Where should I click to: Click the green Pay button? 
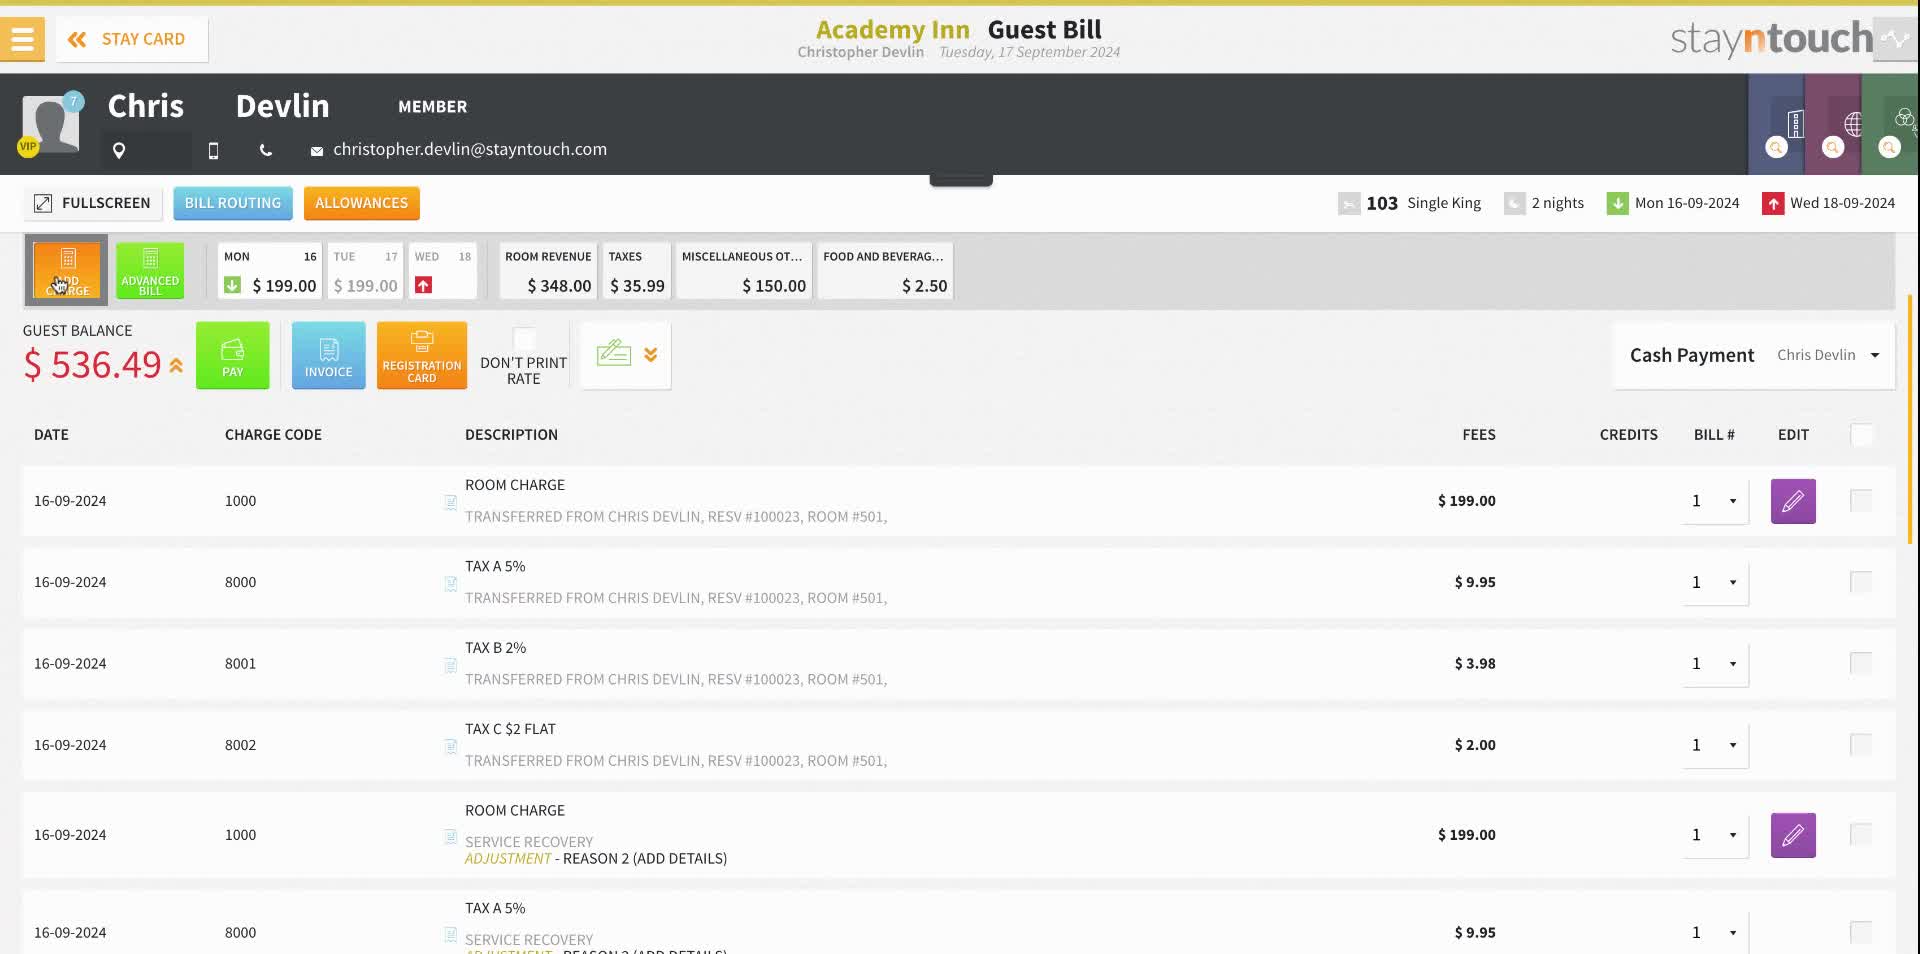tap(233, 355)
